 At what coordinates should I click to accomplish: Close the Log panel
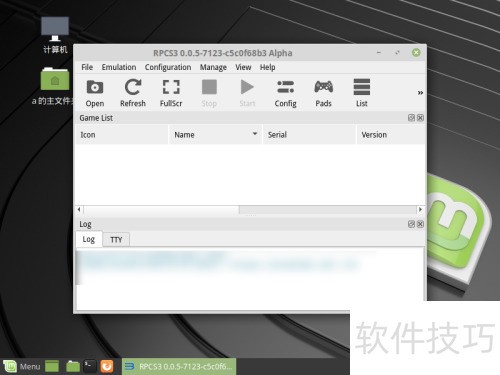[x=420, y=224]
